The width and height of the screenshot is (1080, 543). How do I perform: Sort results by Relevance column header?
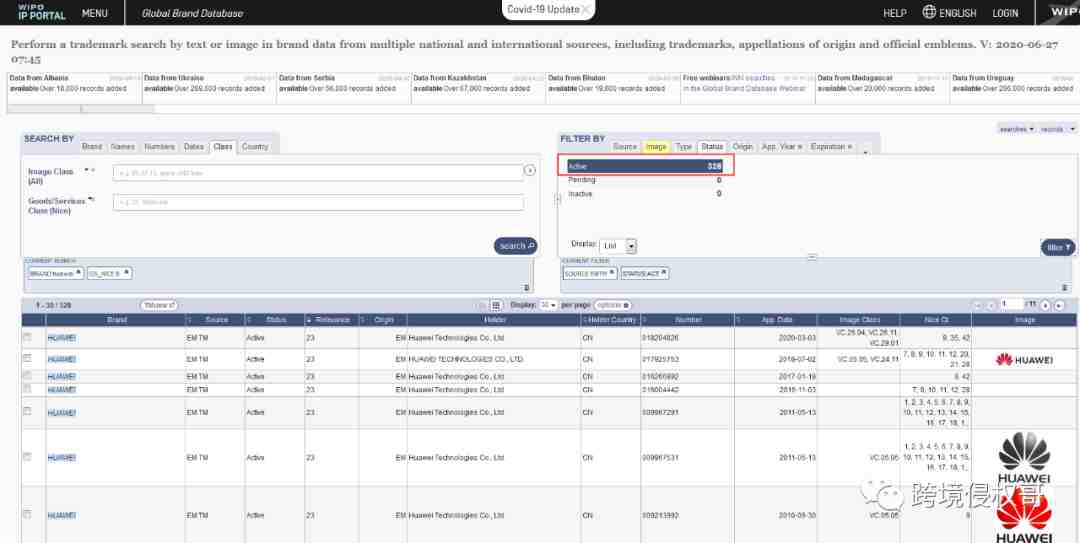[x=332, y=320]
